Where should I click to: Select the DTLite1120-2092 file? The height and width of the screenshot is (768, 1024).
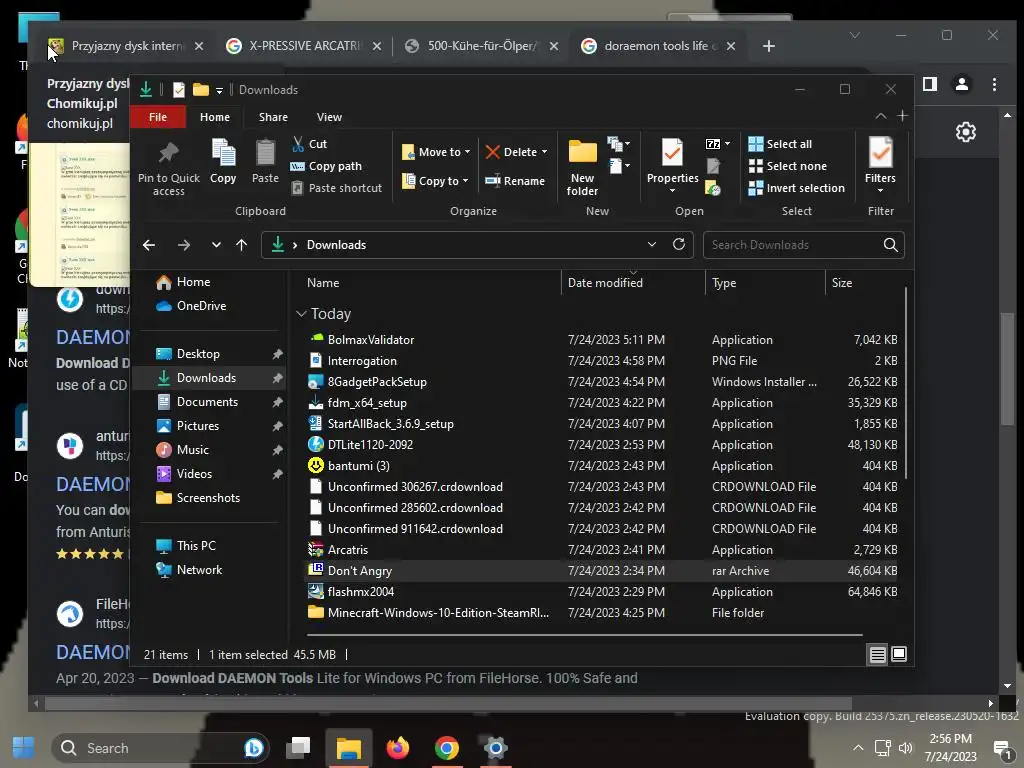601,445
